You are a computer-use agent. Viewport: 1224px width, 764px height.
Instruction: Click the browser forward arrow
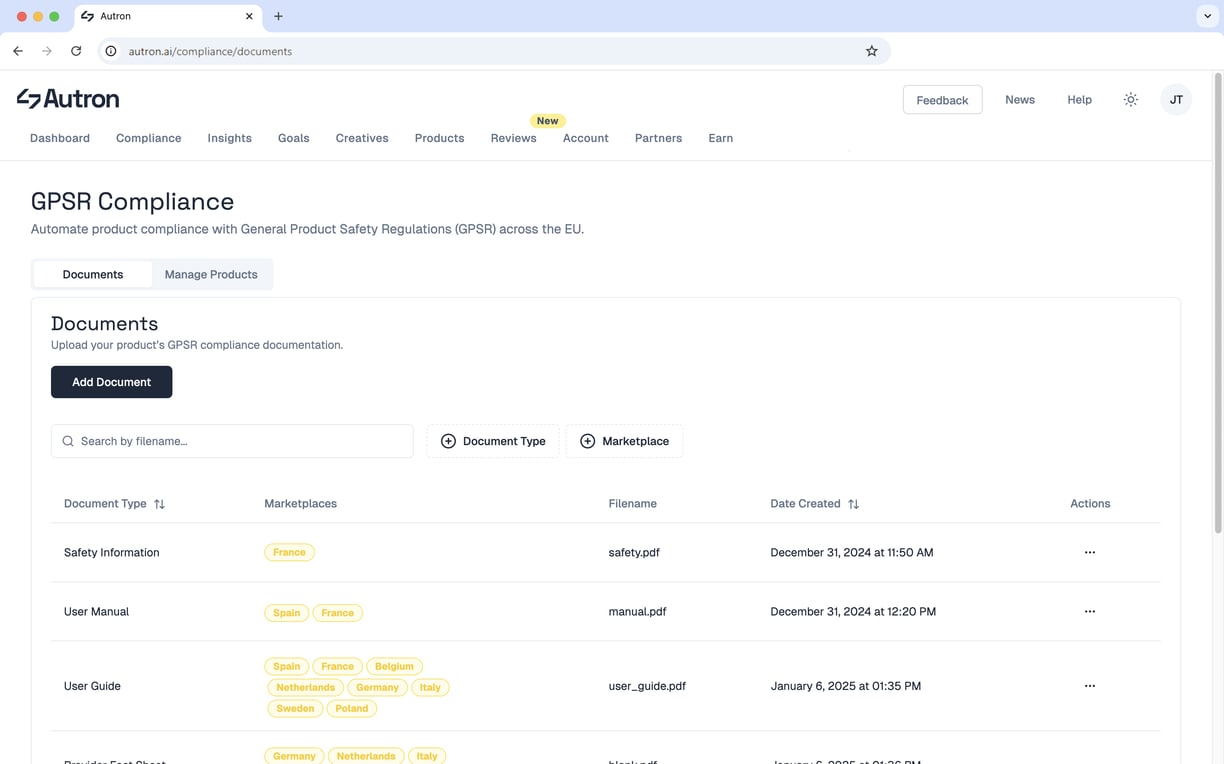(x=47, y=51)
